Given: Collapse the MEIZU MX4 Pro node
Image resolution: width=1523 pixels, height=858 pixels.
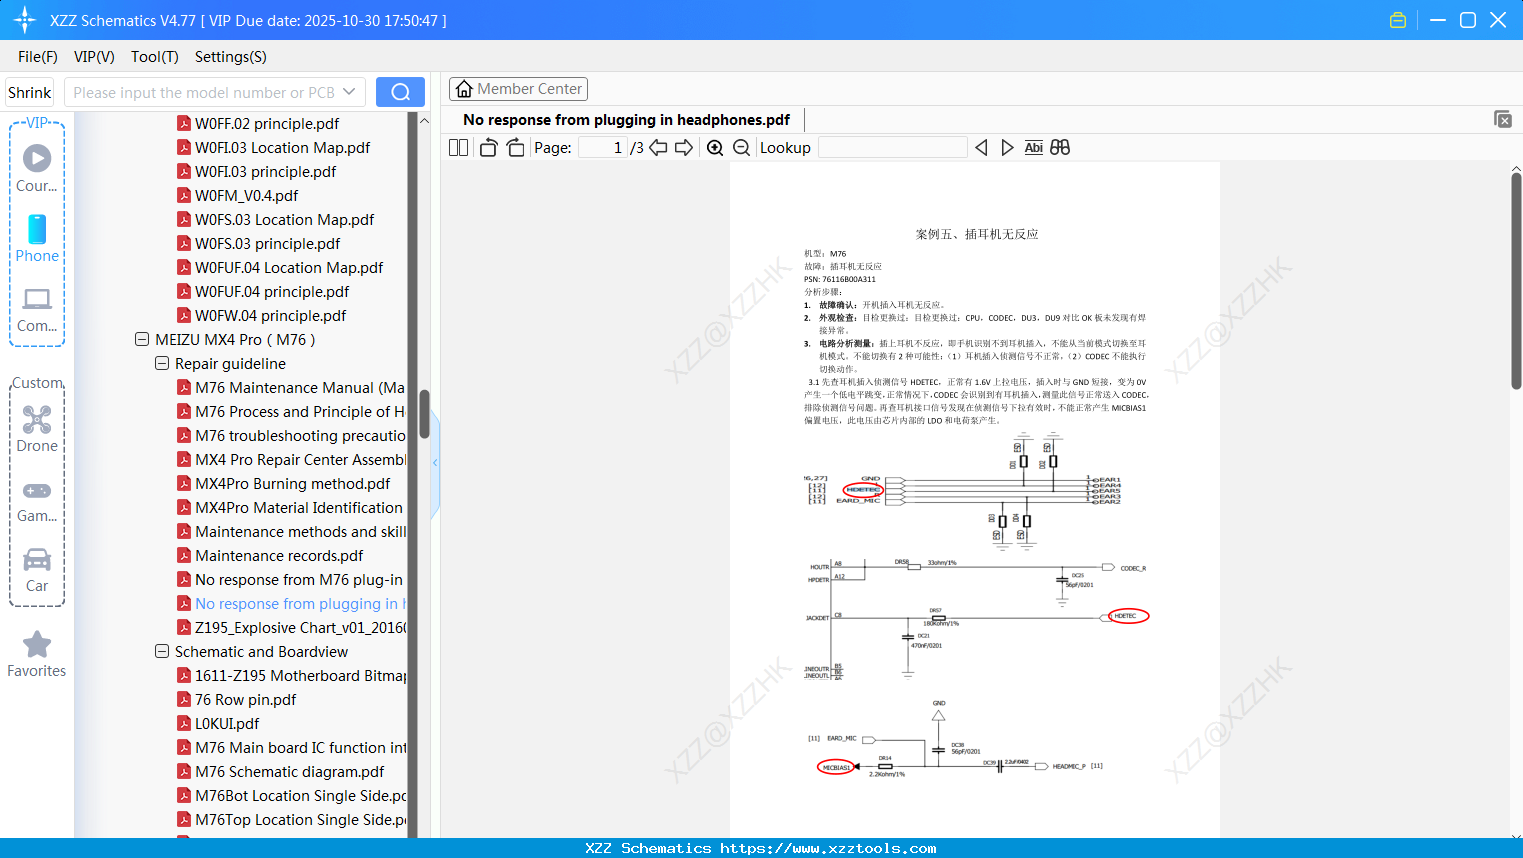Looking at the screenshot, I should 142,339.
